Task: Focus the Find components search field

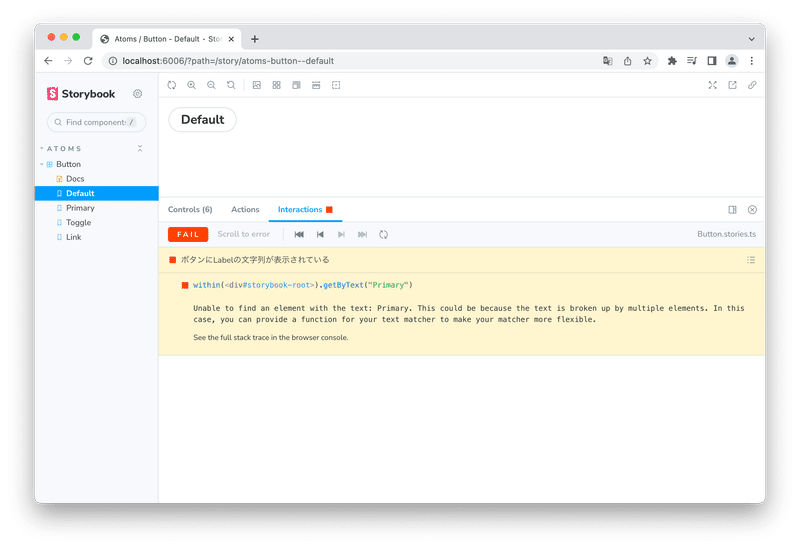Action: [x=96, y=122]
